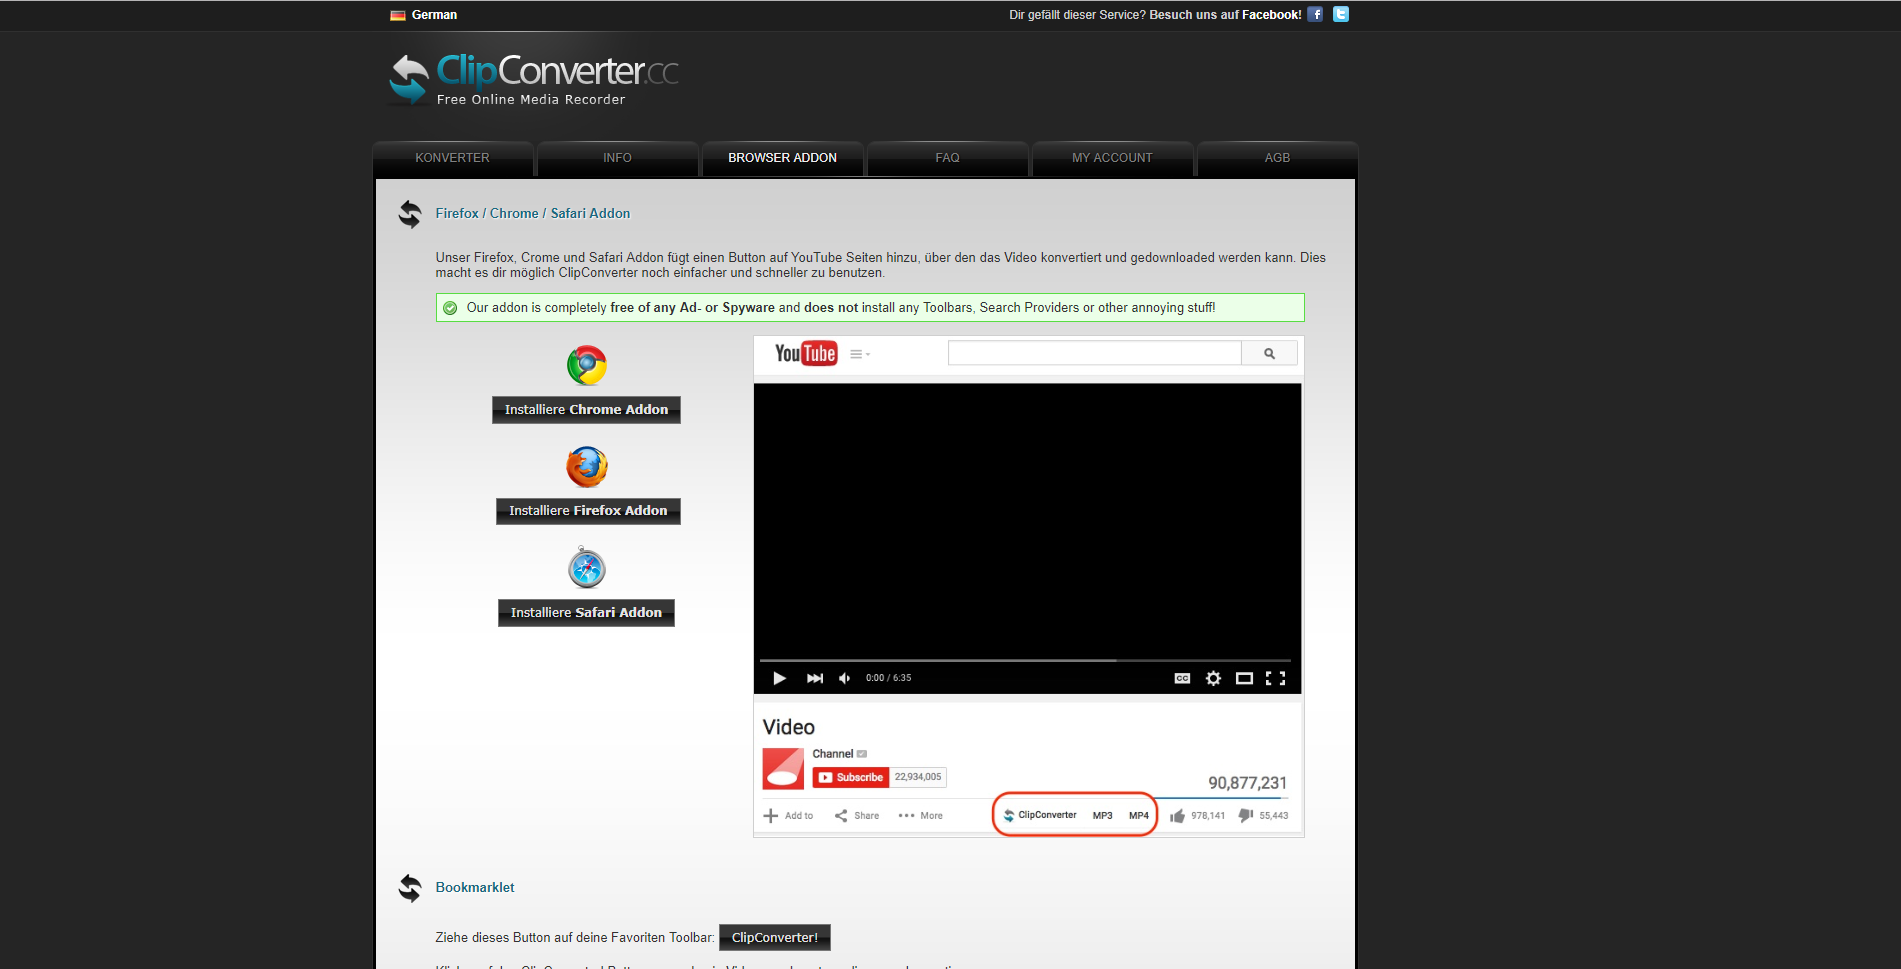The height and width of the screenshot is (969, 1901).
Task: Click the Add to plus icon
Action: click(x=771, y=816)
